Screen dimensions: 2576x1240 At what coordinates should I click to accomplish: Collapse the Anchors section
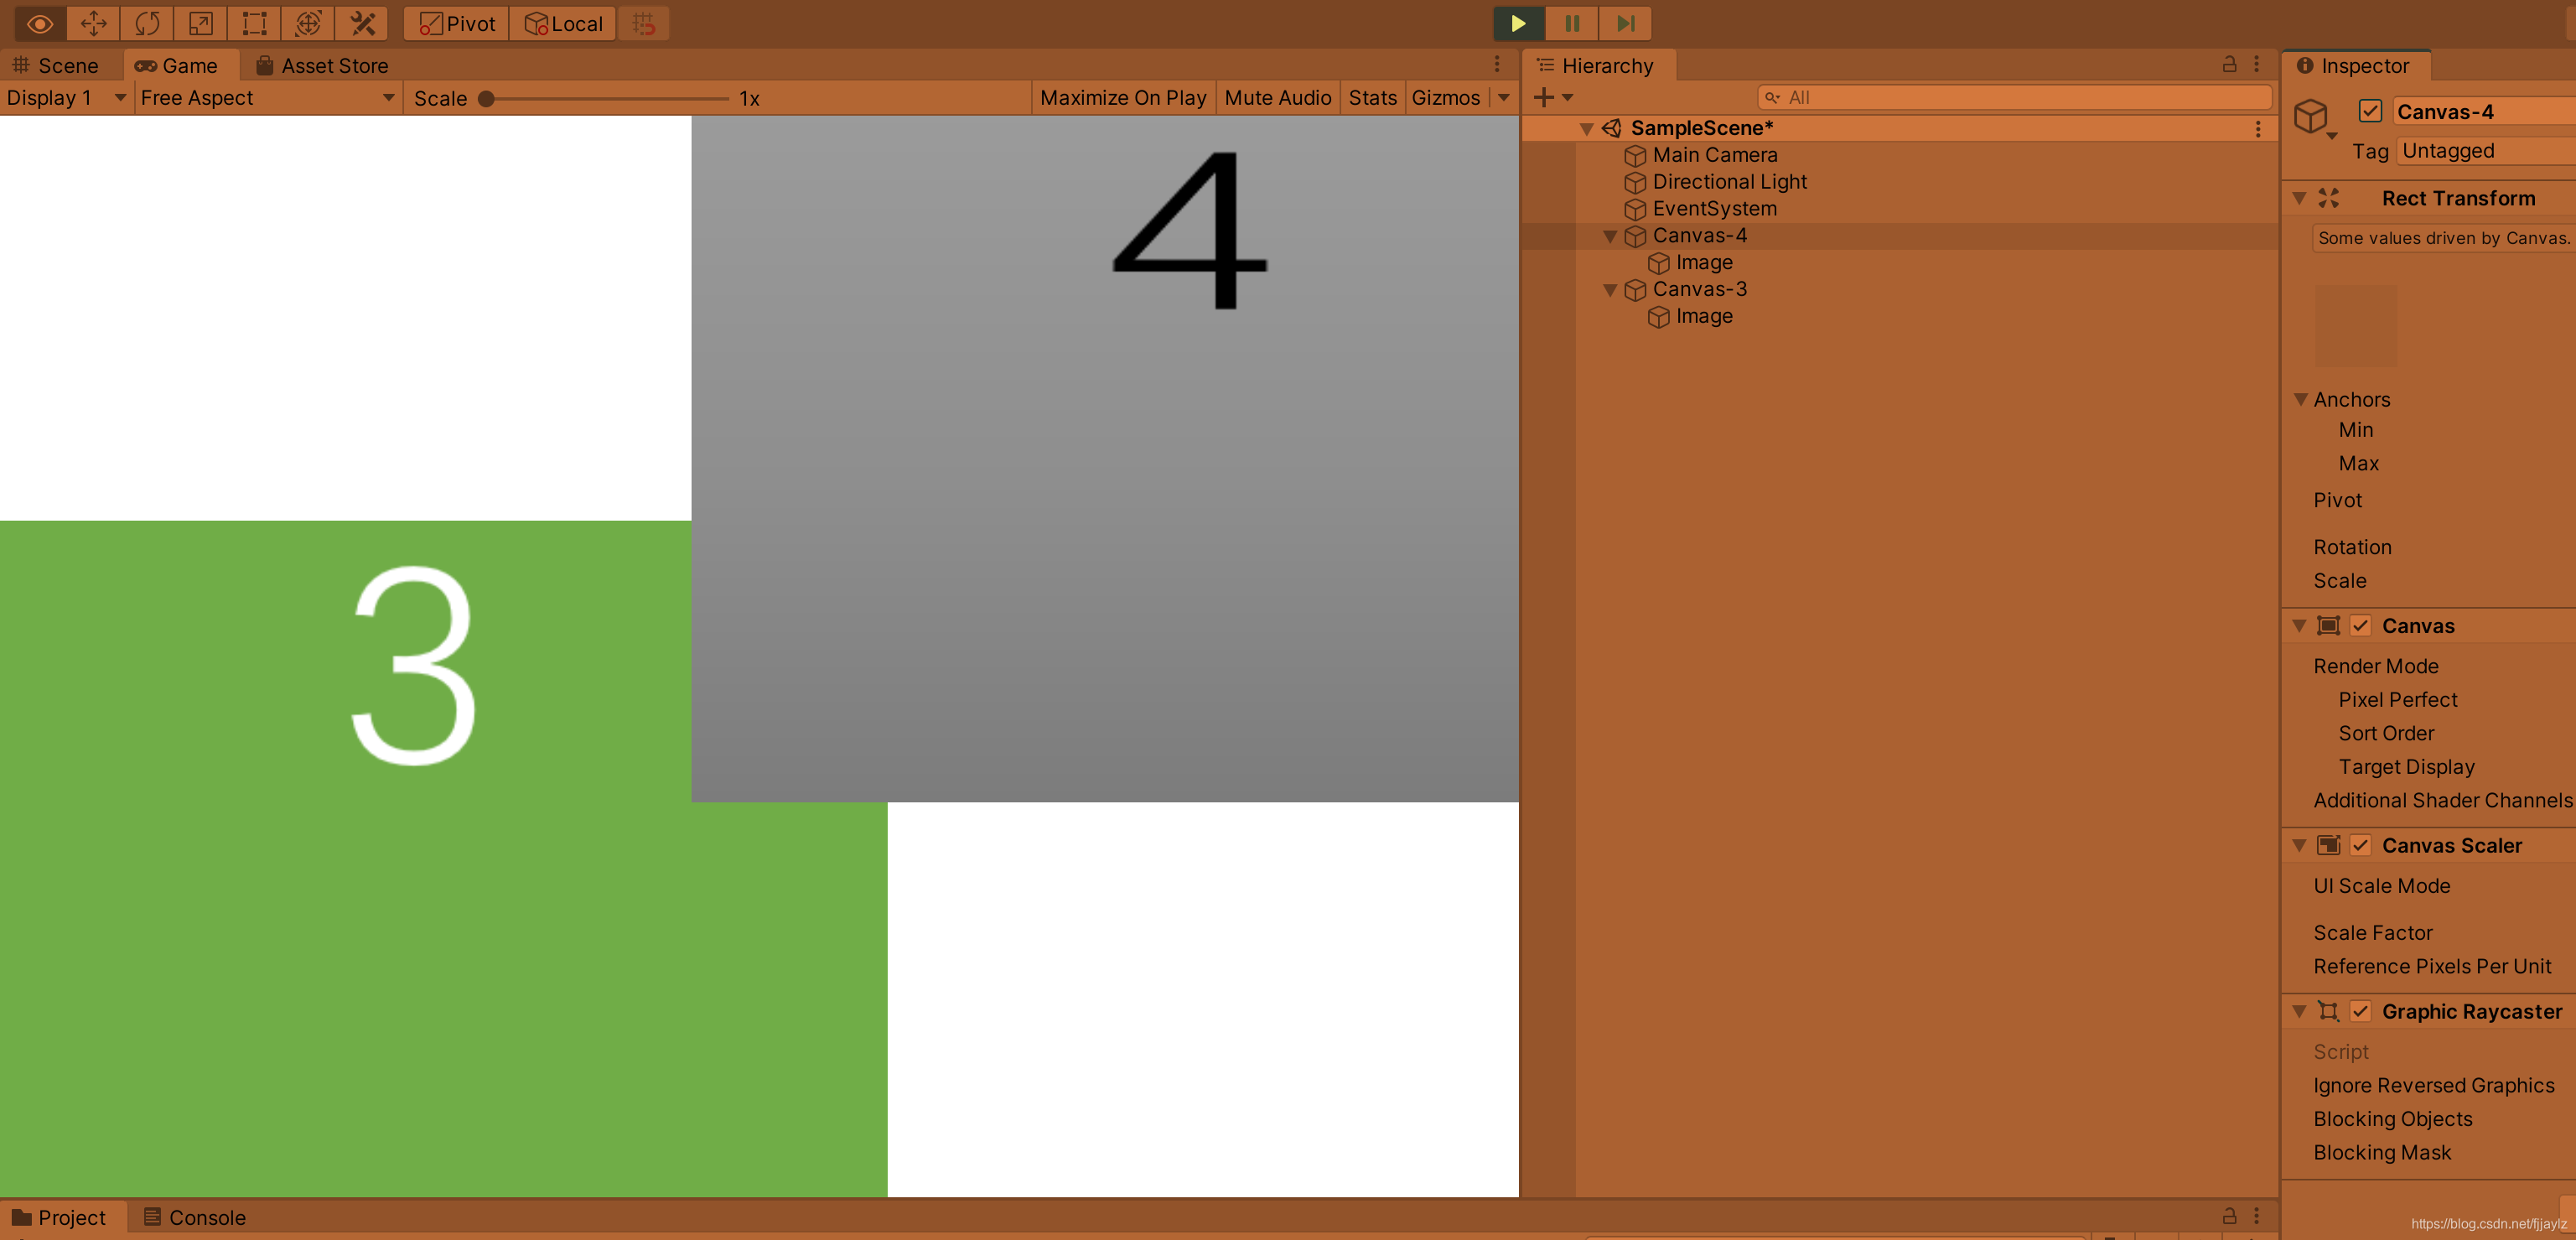pyautogui.click(x=2300, y=399)
